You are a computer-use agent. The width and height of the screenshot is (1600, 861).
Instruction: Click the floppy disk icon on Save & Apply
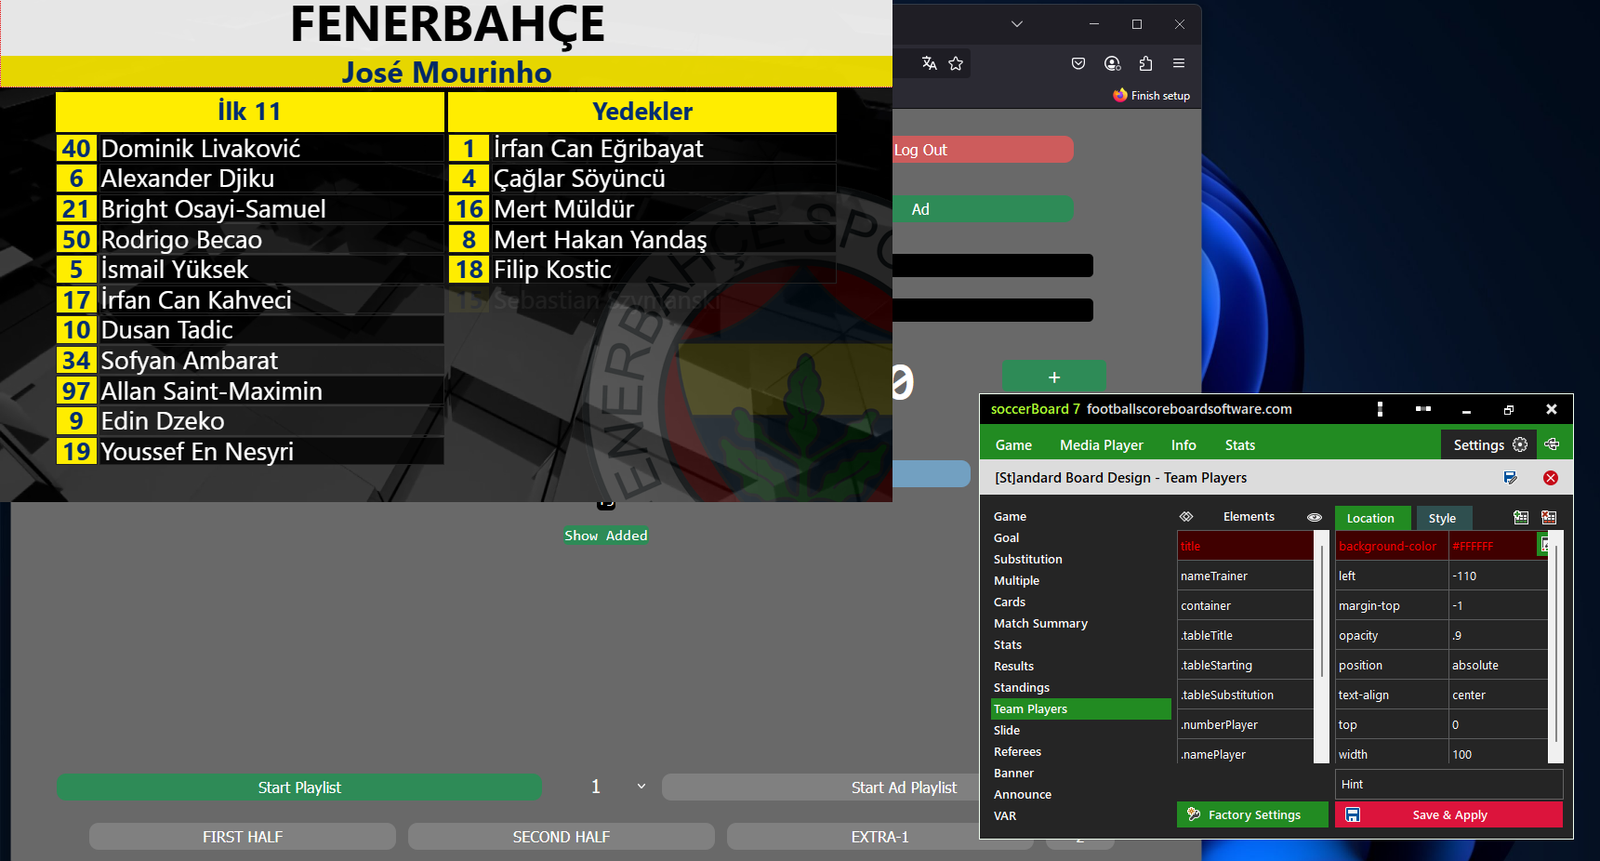point(1352,815)
